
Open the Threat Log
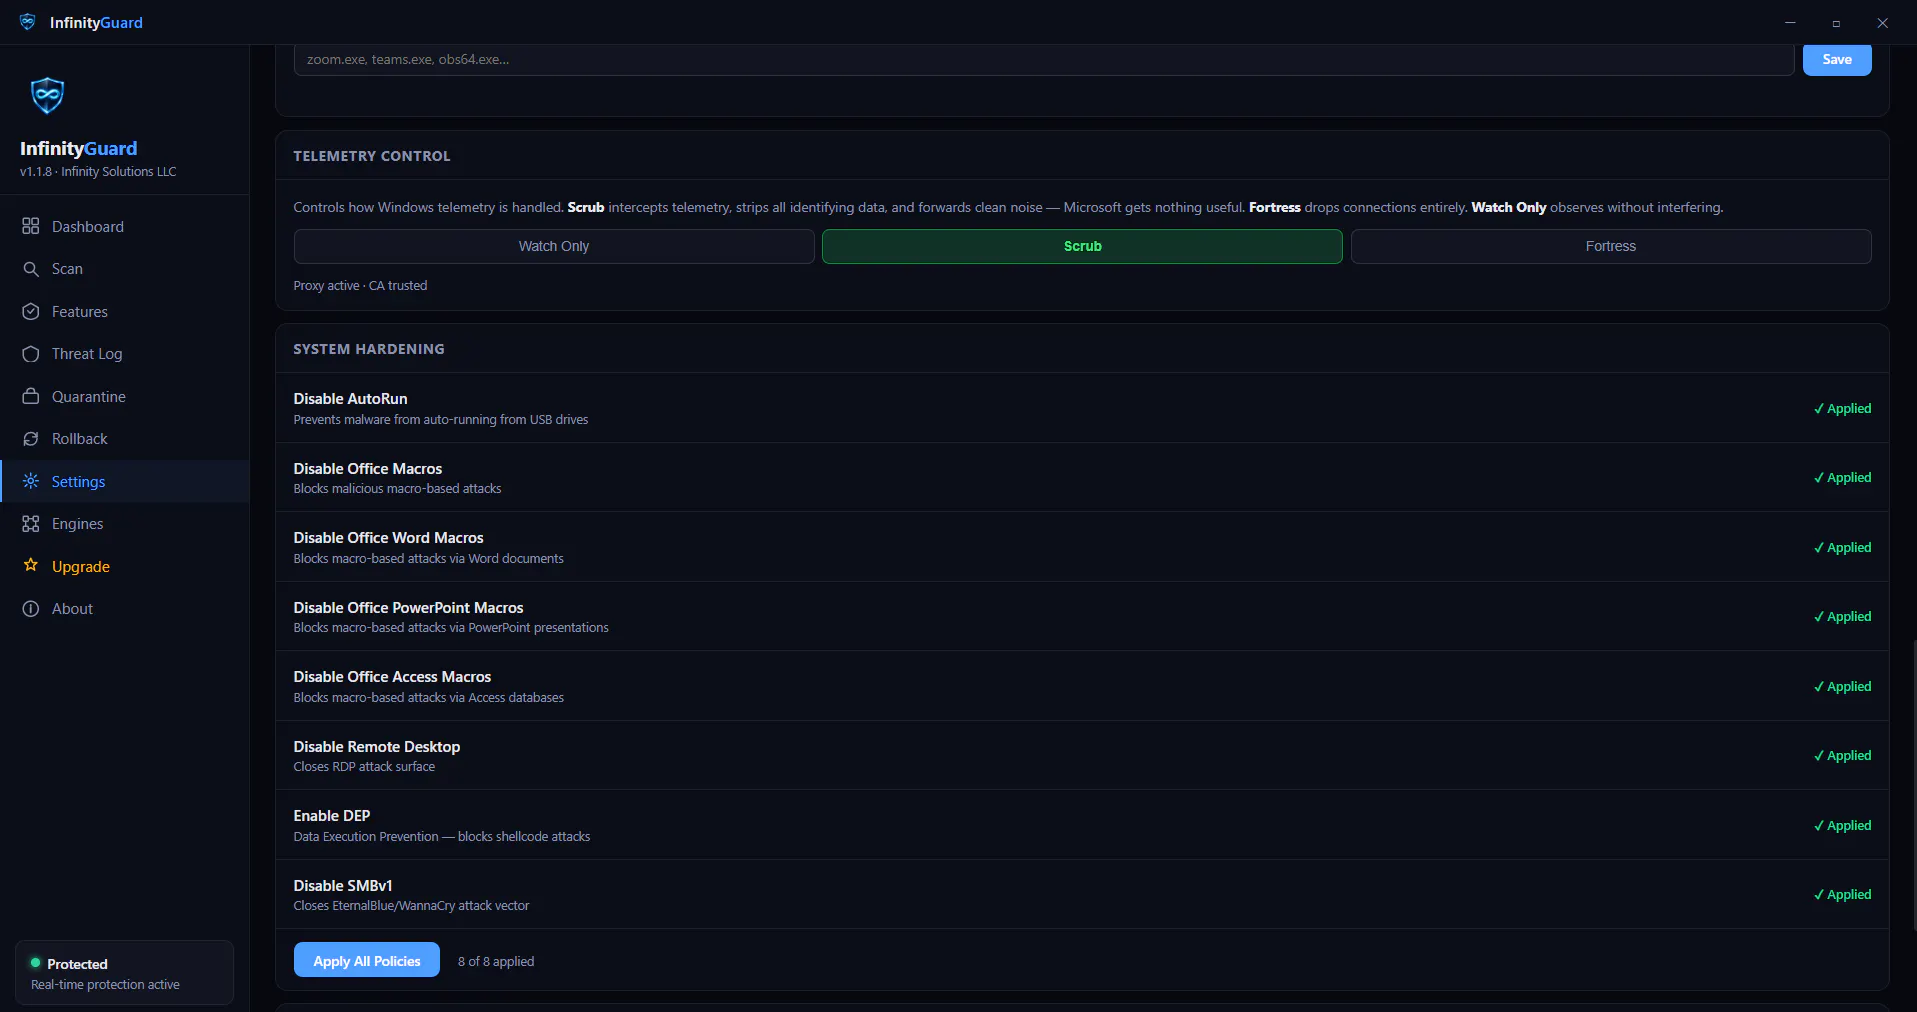125,354
